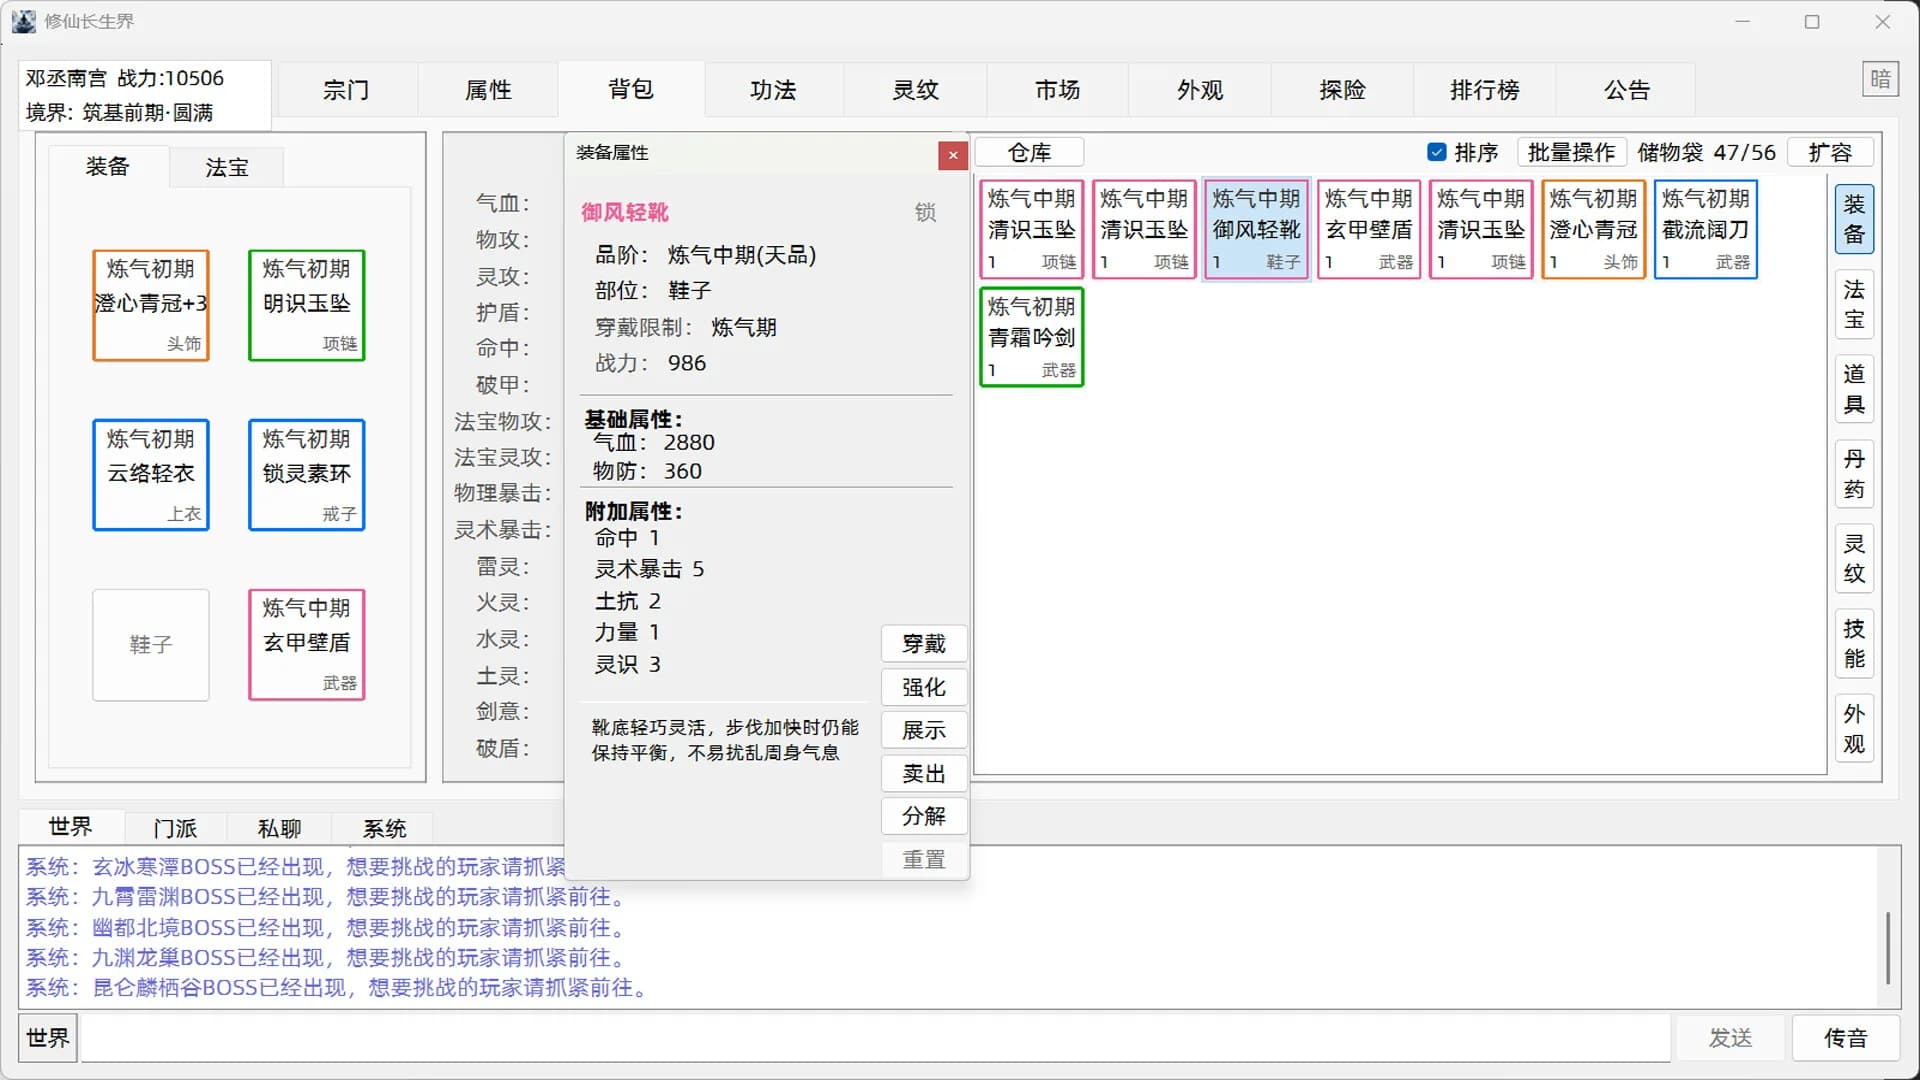Switch chat to 门派 channel tab

(175, 829)
